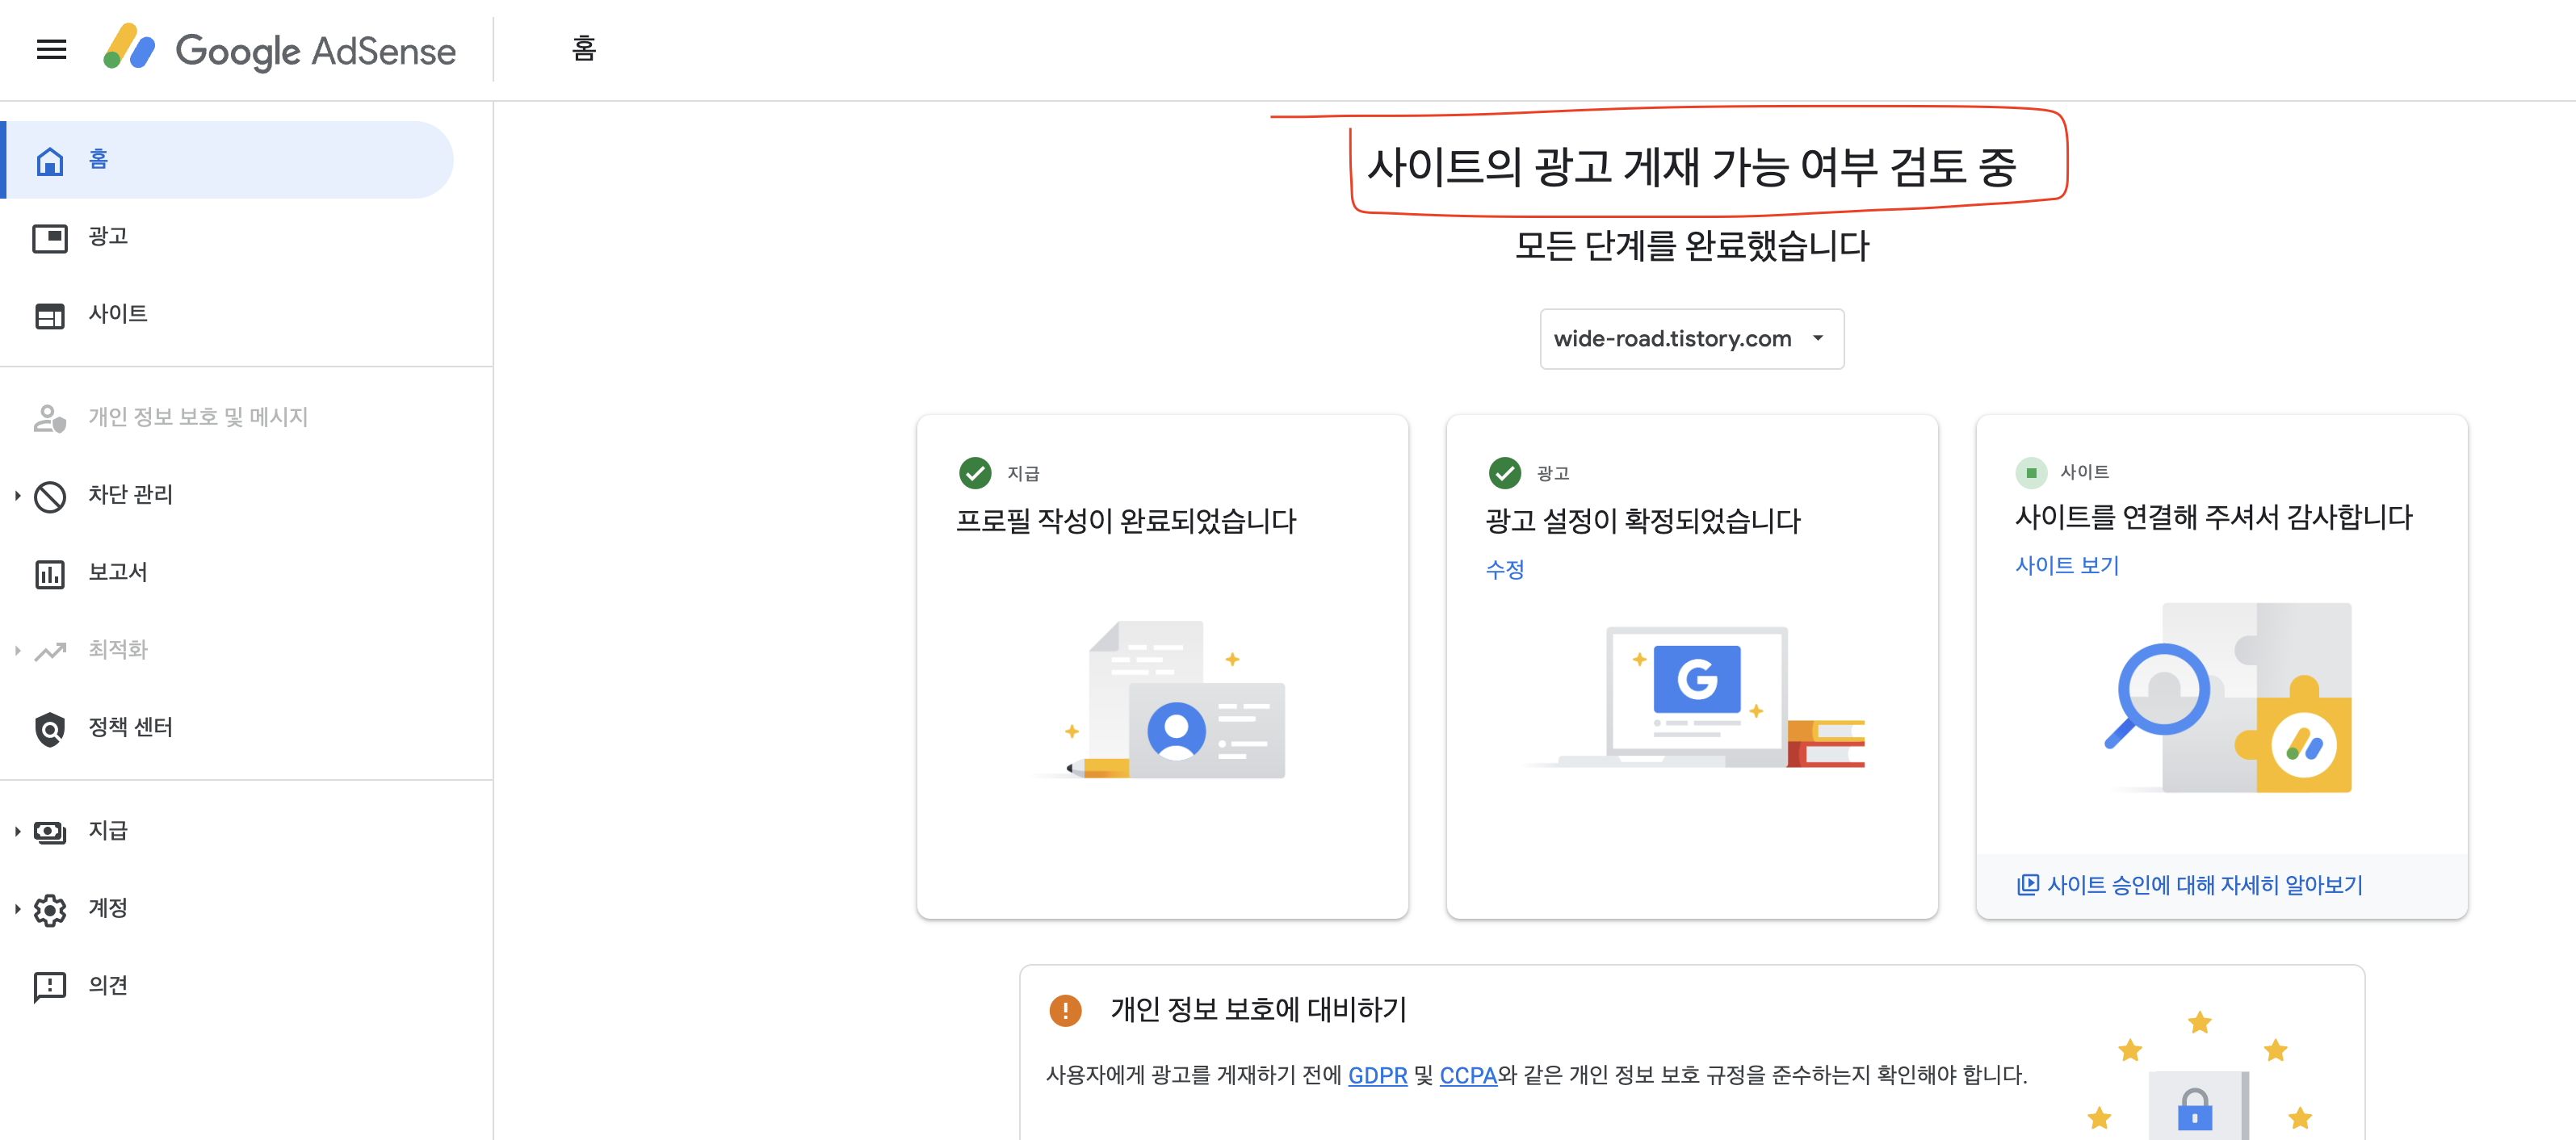
Task: Open 사이트 menu item
Action: point(118,314)
